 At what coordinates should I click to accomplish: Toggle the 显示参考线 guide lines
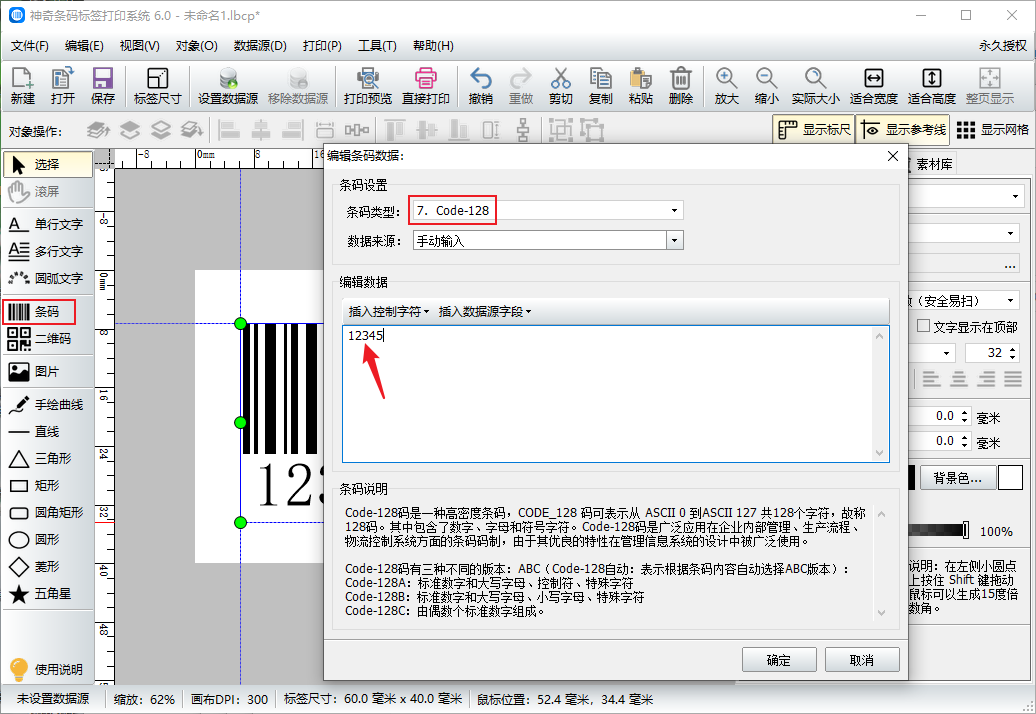(904, 129)
